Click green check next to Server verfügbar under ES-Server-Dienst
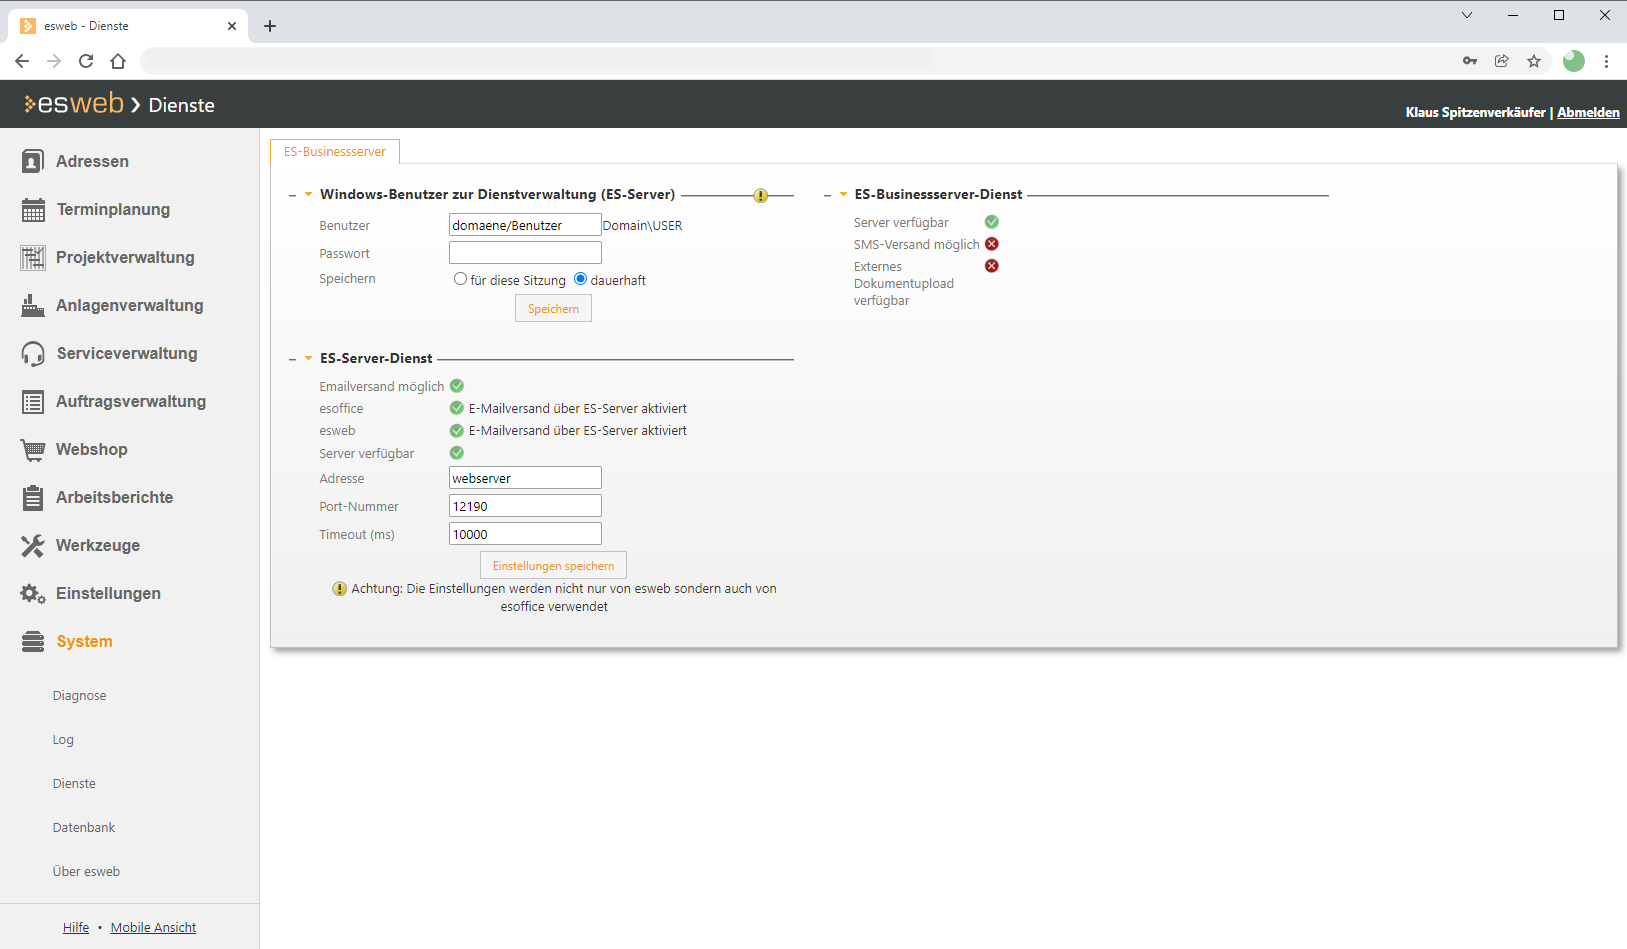 (457, 453)
